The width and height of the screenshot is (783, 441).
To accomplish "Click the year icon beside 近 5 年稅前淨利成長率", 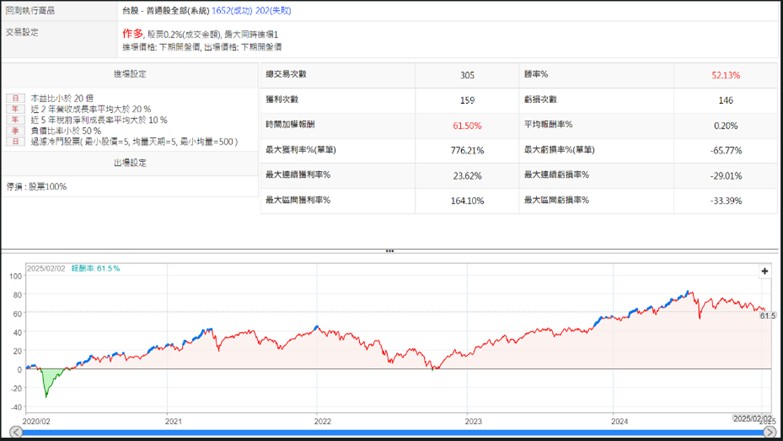I will pyautogui.click(x=14, y=120).
